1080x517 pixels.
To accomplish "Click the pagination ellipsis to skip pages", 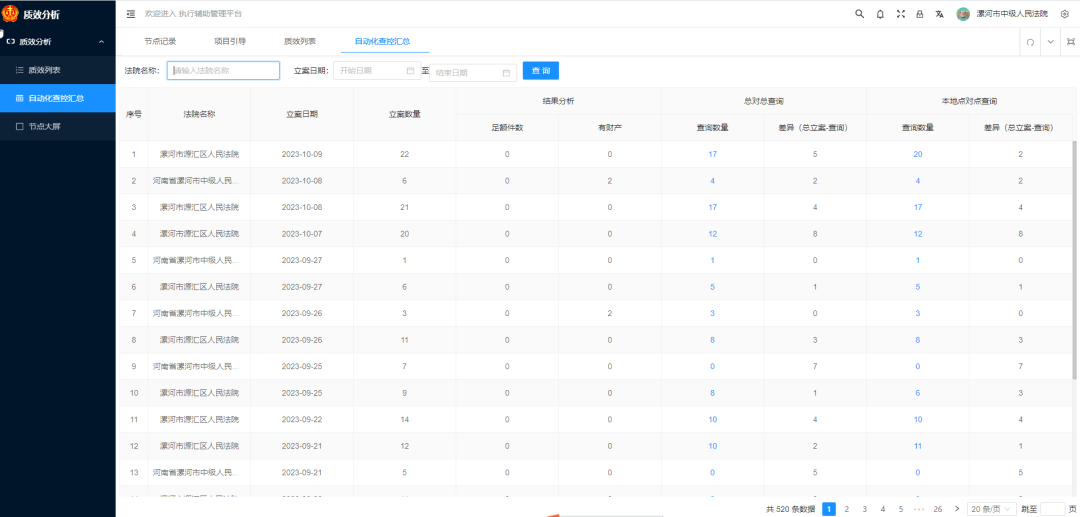I will (918, 509).
